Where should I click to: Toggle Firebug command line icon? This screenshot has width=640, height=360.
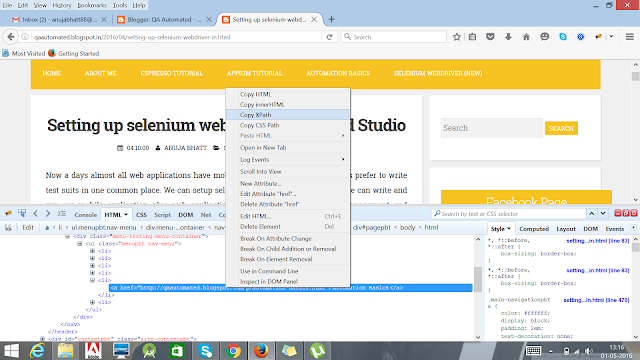[x=62, y=213]
